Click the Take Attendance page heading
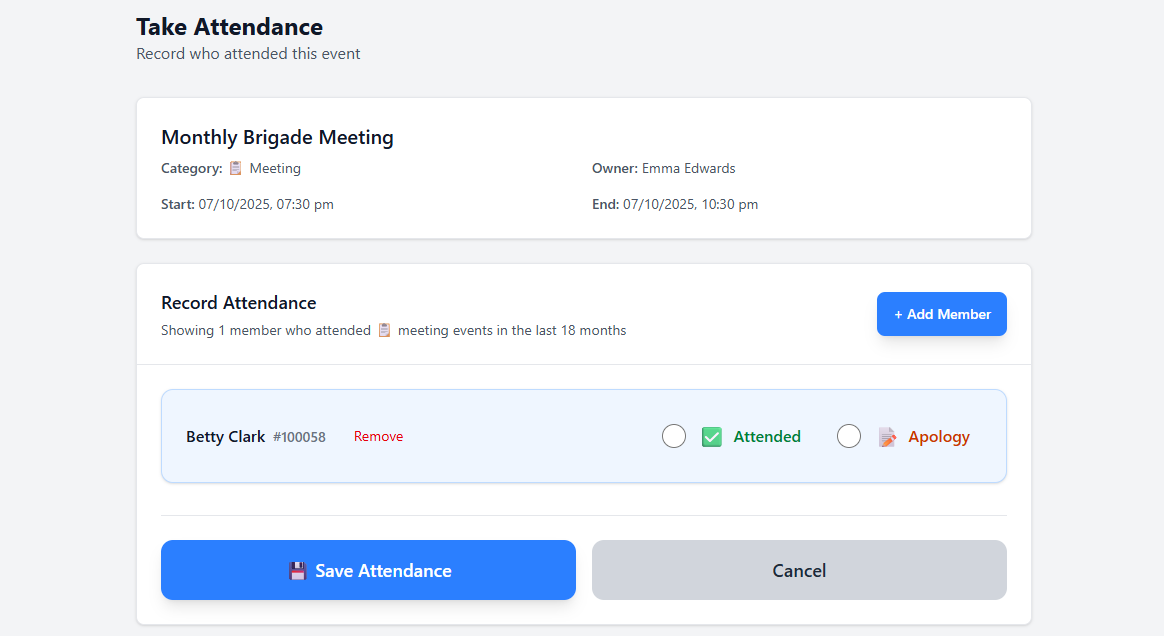Viewport: 1164px width, 636px height. click(229, 27)
